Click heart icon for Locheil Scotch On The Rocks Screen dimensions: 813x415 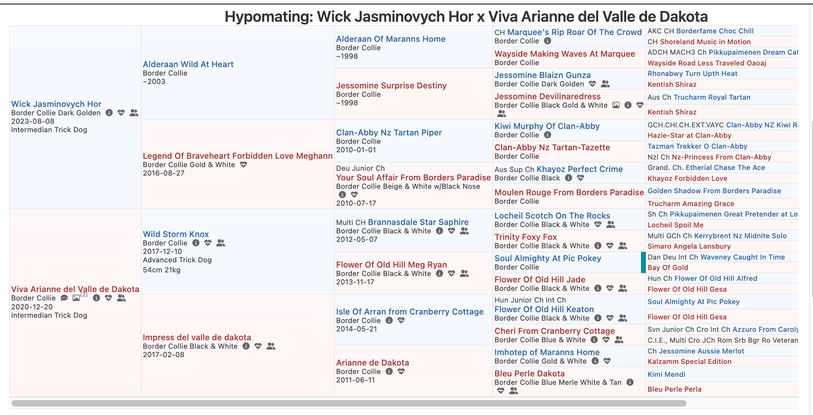tap(598, 225)
